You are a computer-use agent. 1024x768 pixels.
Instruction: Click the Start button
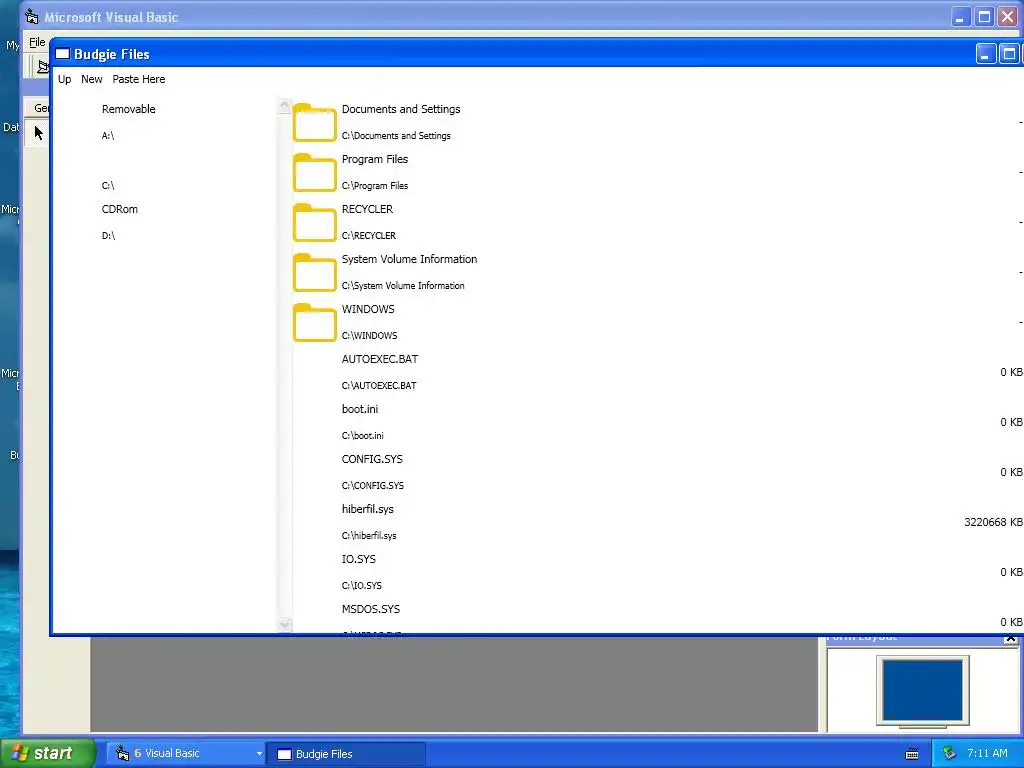[48, 754]
